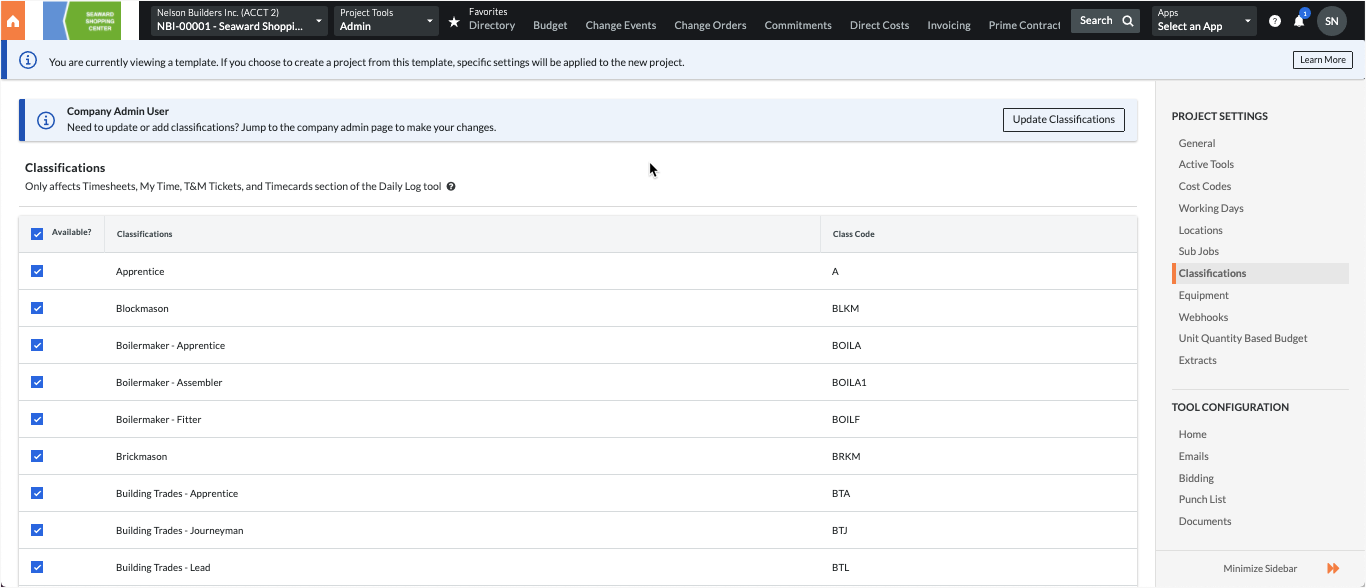Open the Direct Costs tool

[880, 26]
